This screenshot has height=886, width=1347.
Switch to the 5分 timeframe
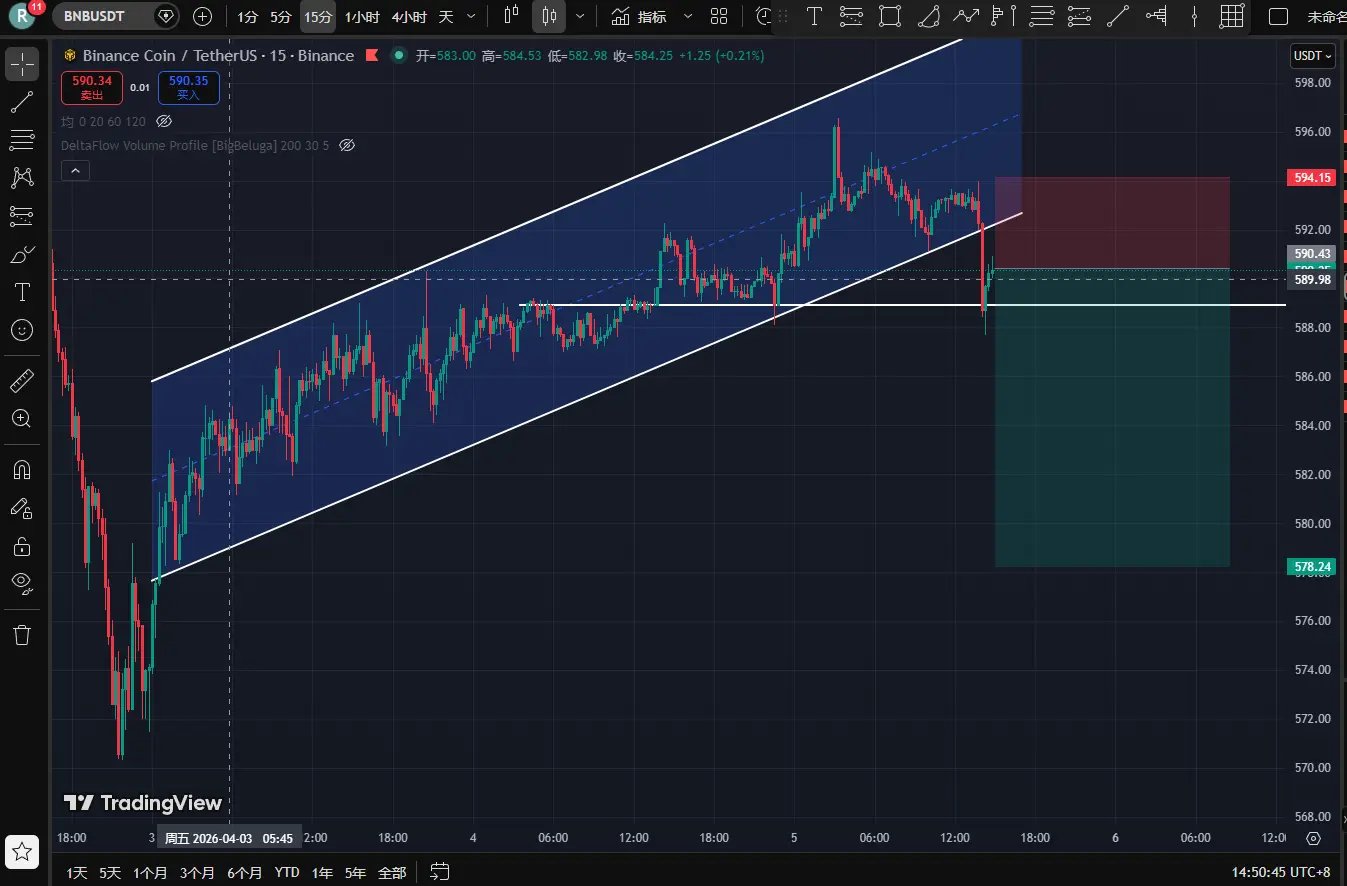[x=282, y=16]
